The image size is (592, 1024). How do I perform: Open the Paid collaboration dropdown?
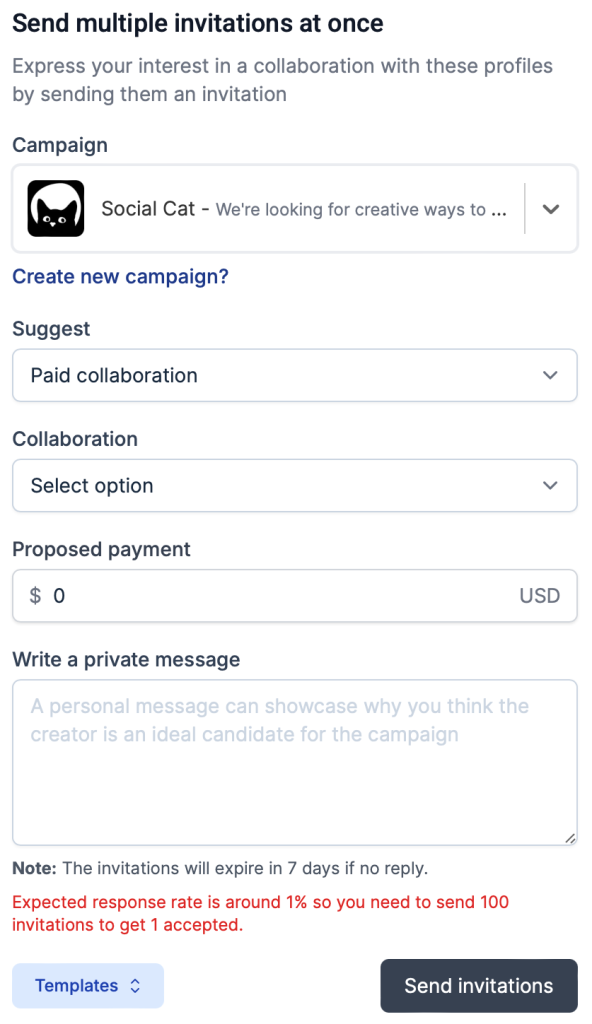pyautogui.click(x=295, y=376)
